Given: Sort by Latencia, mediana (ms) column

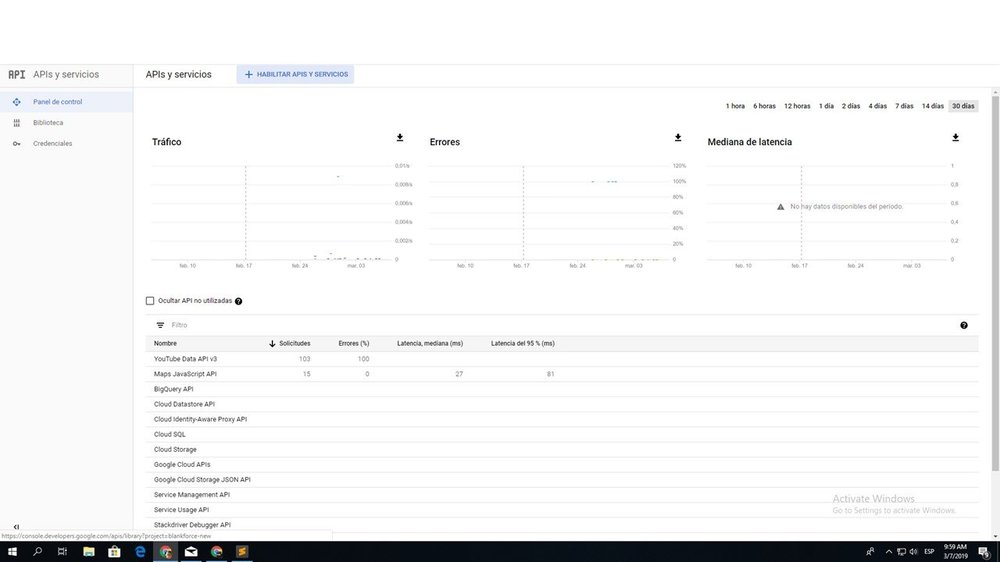Looking at the screenshot, I should (430, 343).
